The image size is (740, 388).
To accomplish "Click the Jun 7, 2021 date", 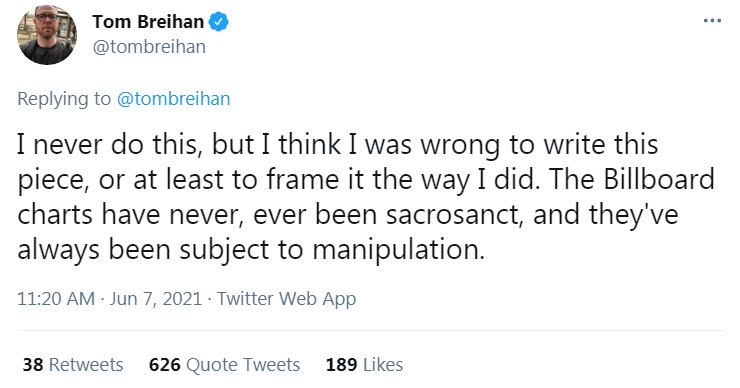I will 156,299.
